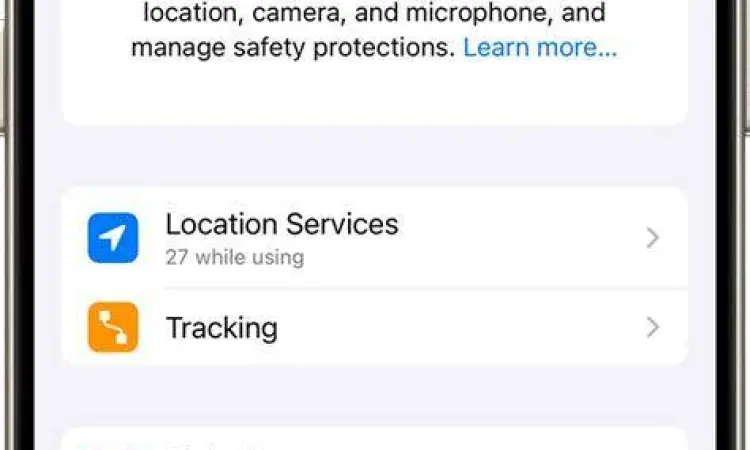The image size is (750, 450).
Task: Click the "manage safety protections" text
Action: [293, 48]
